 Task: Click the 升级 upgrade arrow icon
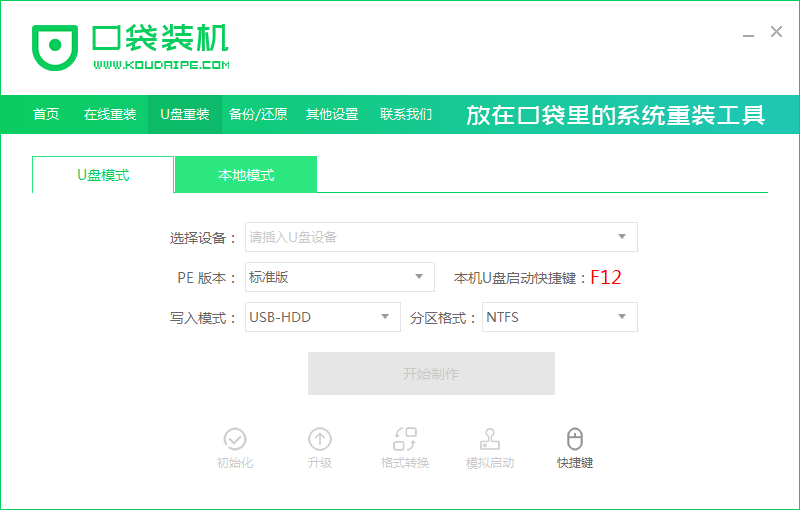click(320, 440)
